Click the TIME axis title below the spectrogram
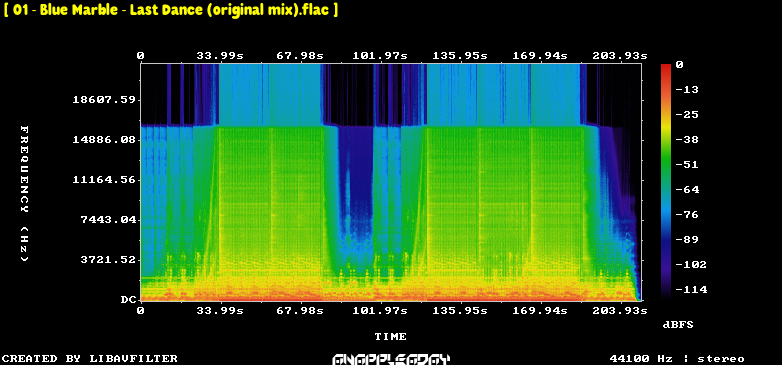Viewport: 782px width, 365px height. [x=391, y=337]
